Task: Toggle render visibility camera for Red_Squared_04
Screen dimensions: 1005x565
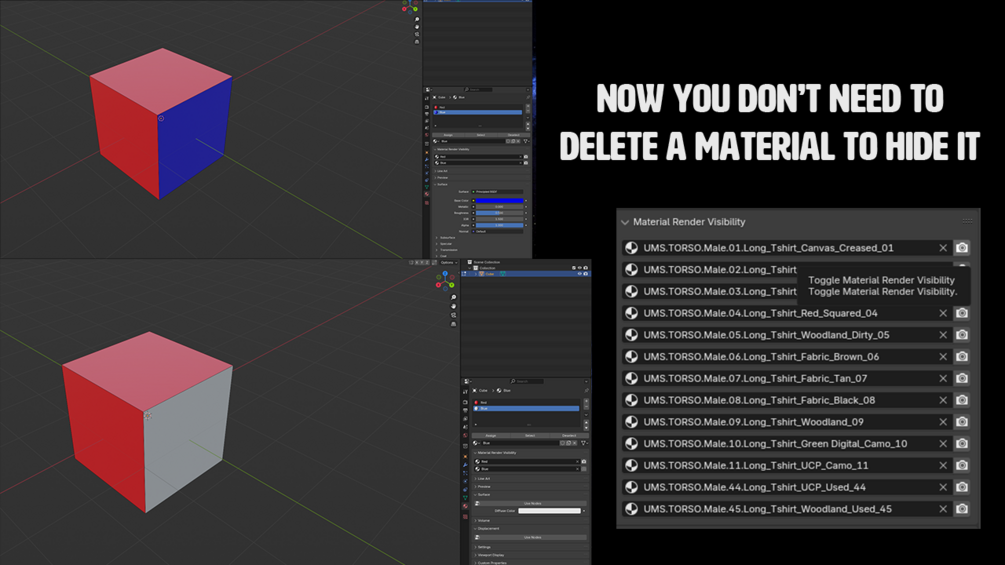Action: (x=961, y=313)
